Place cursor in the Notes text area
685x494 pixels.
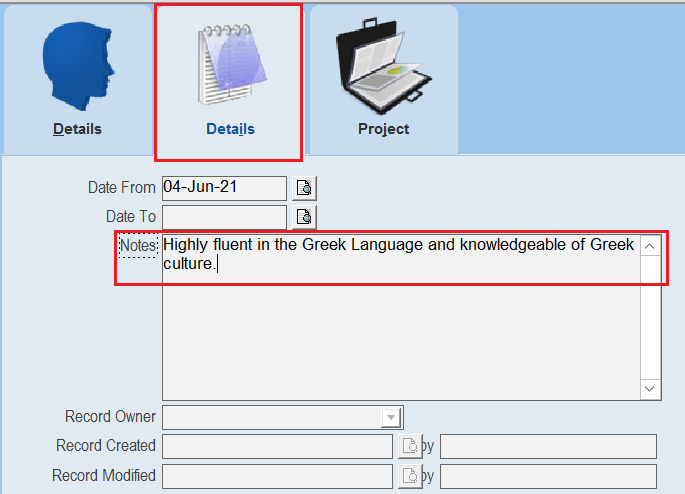point(401,317)
